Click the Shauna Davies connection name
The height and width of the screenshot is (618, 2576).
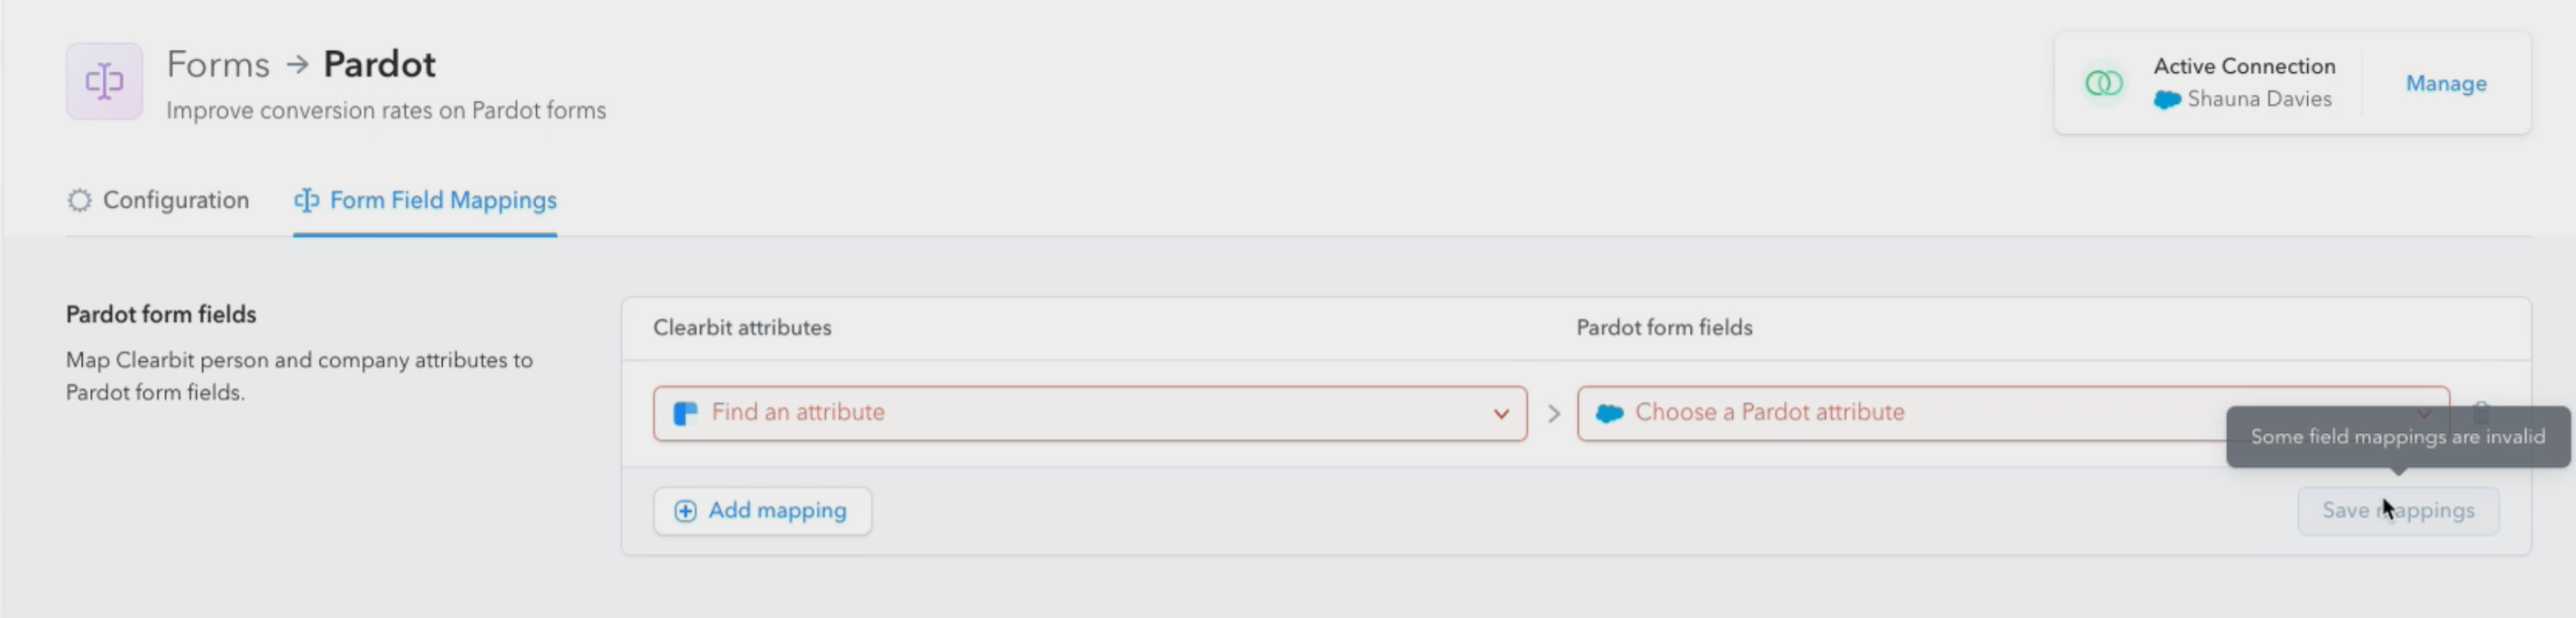click(x=2259, y=99)
